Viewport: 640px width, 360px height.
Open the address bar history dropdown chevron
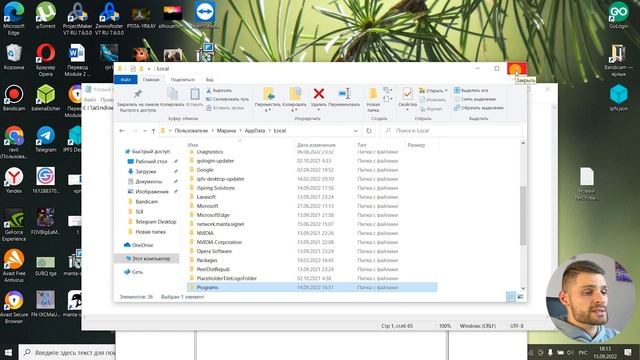(356, 131)
